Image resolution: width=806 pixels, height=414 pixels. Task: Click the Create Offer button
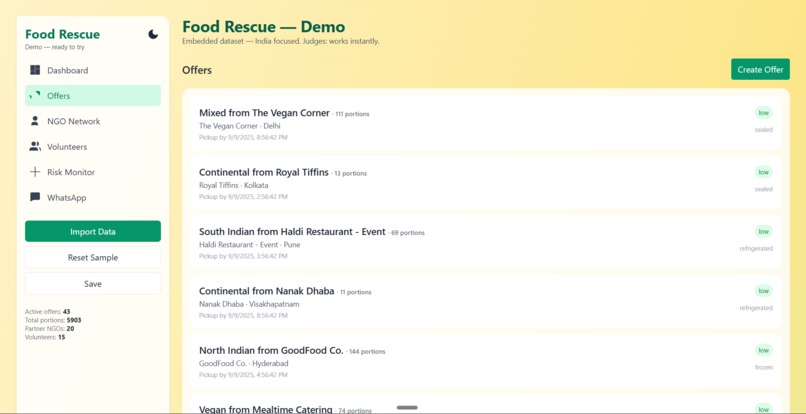pyautogui.click(x=760, y=69)
